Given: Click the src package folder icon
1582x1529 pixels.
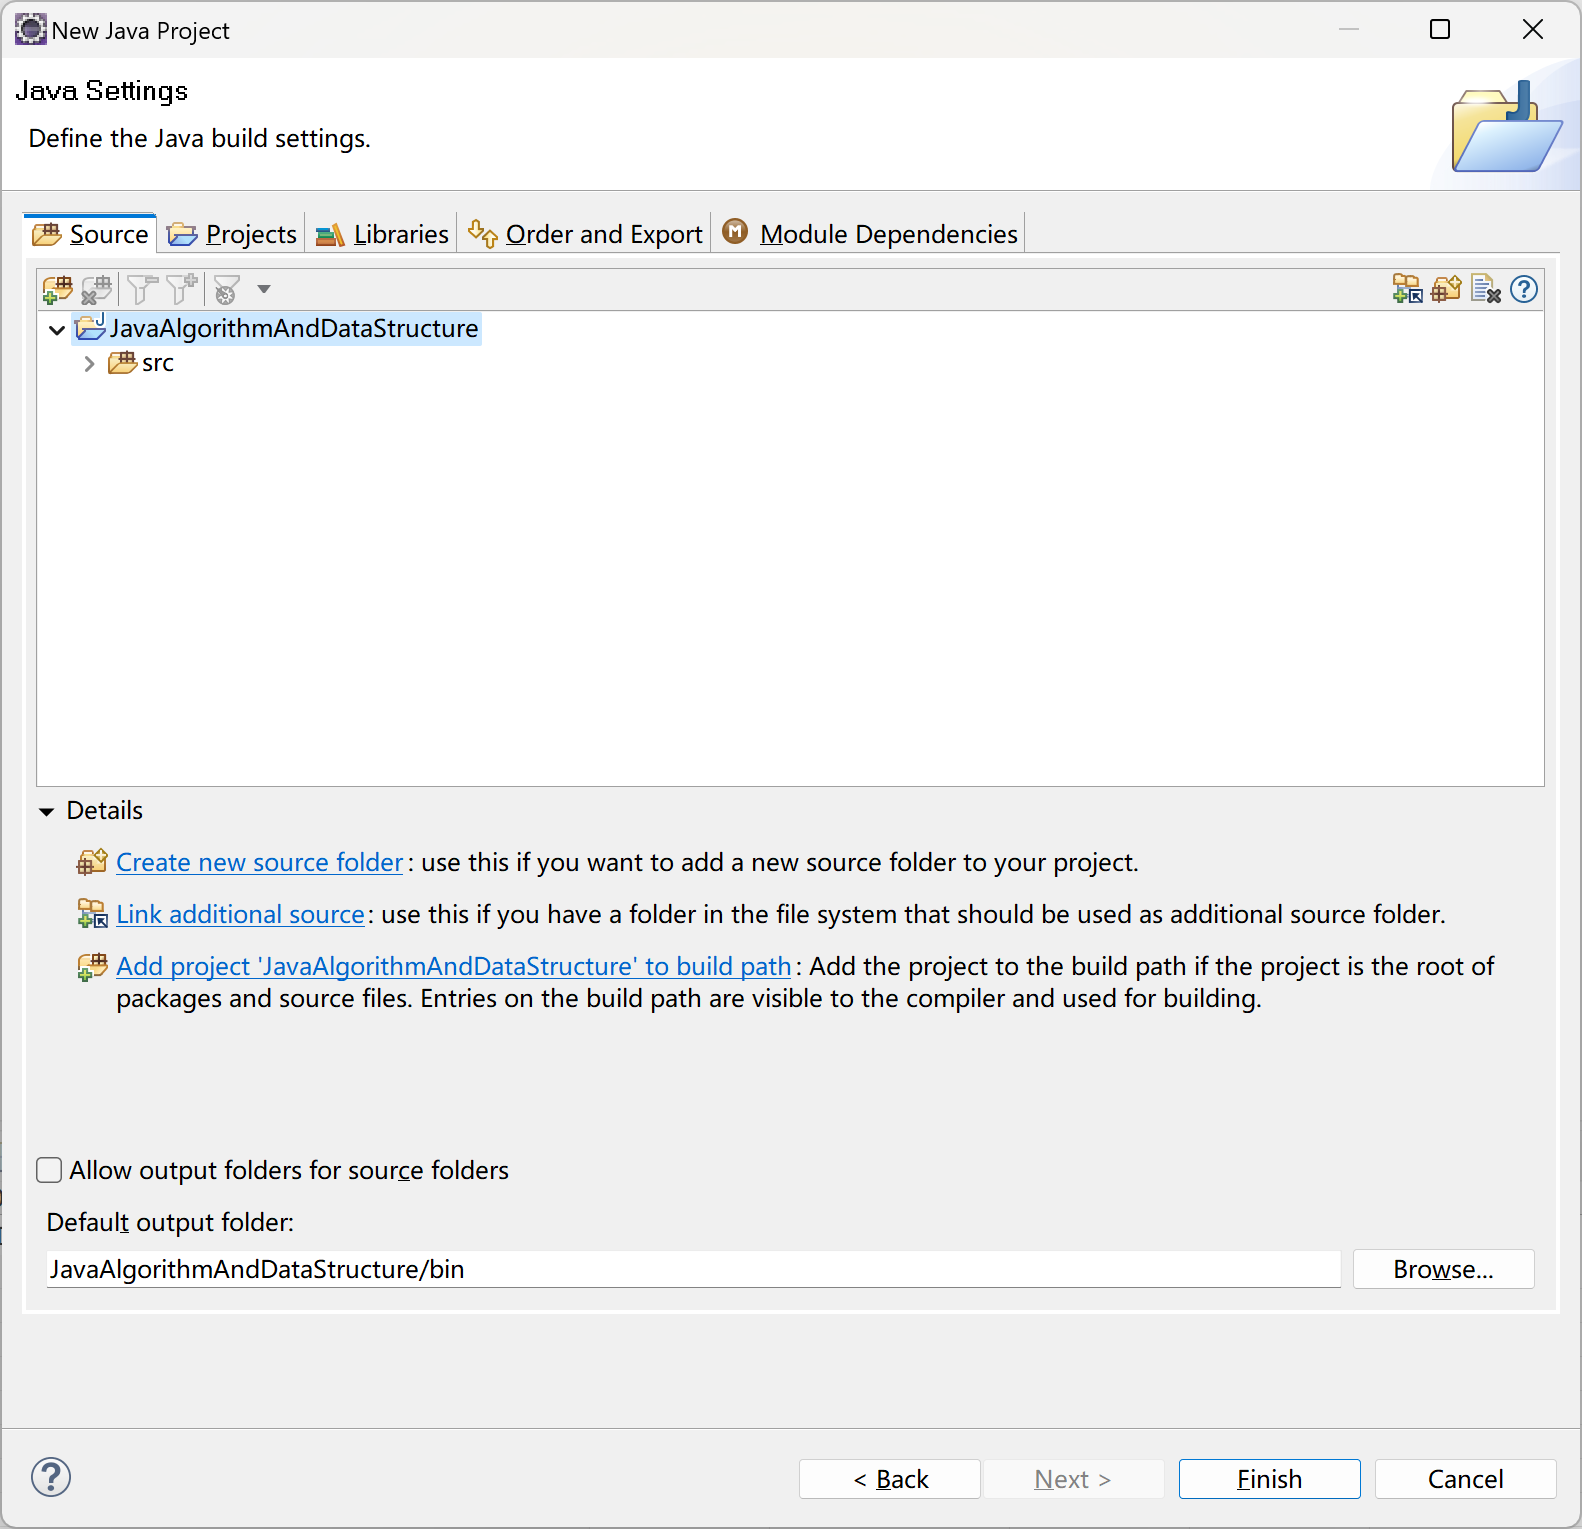Looking at the screenshot, I should pos(122,363).
